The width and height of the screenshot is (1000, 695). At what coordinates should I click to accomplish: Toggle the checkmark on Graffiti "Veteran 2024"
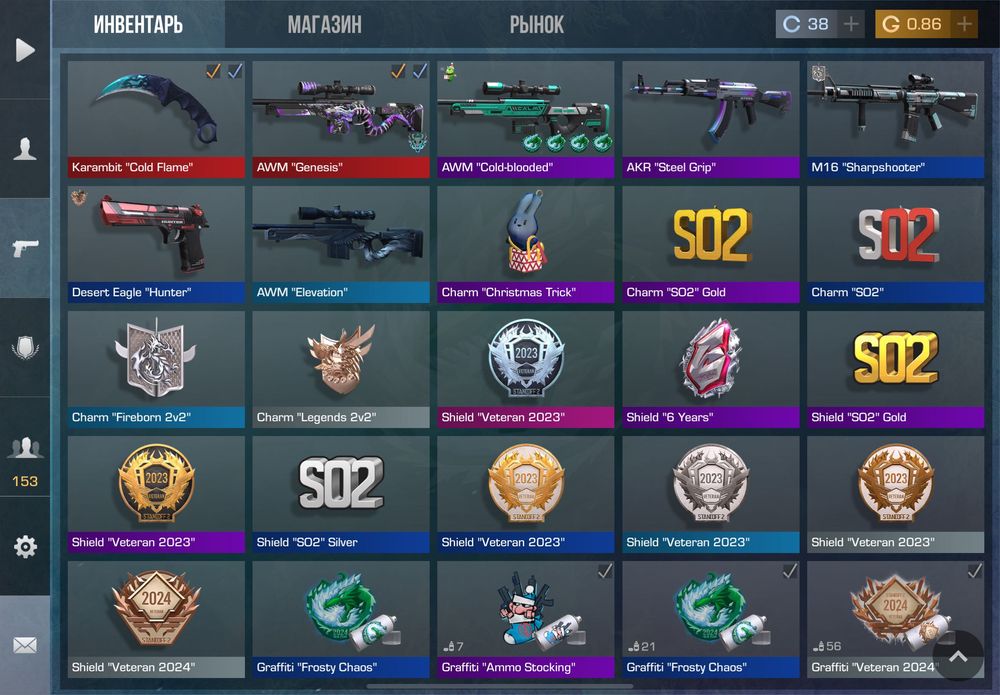click(974, 571)
